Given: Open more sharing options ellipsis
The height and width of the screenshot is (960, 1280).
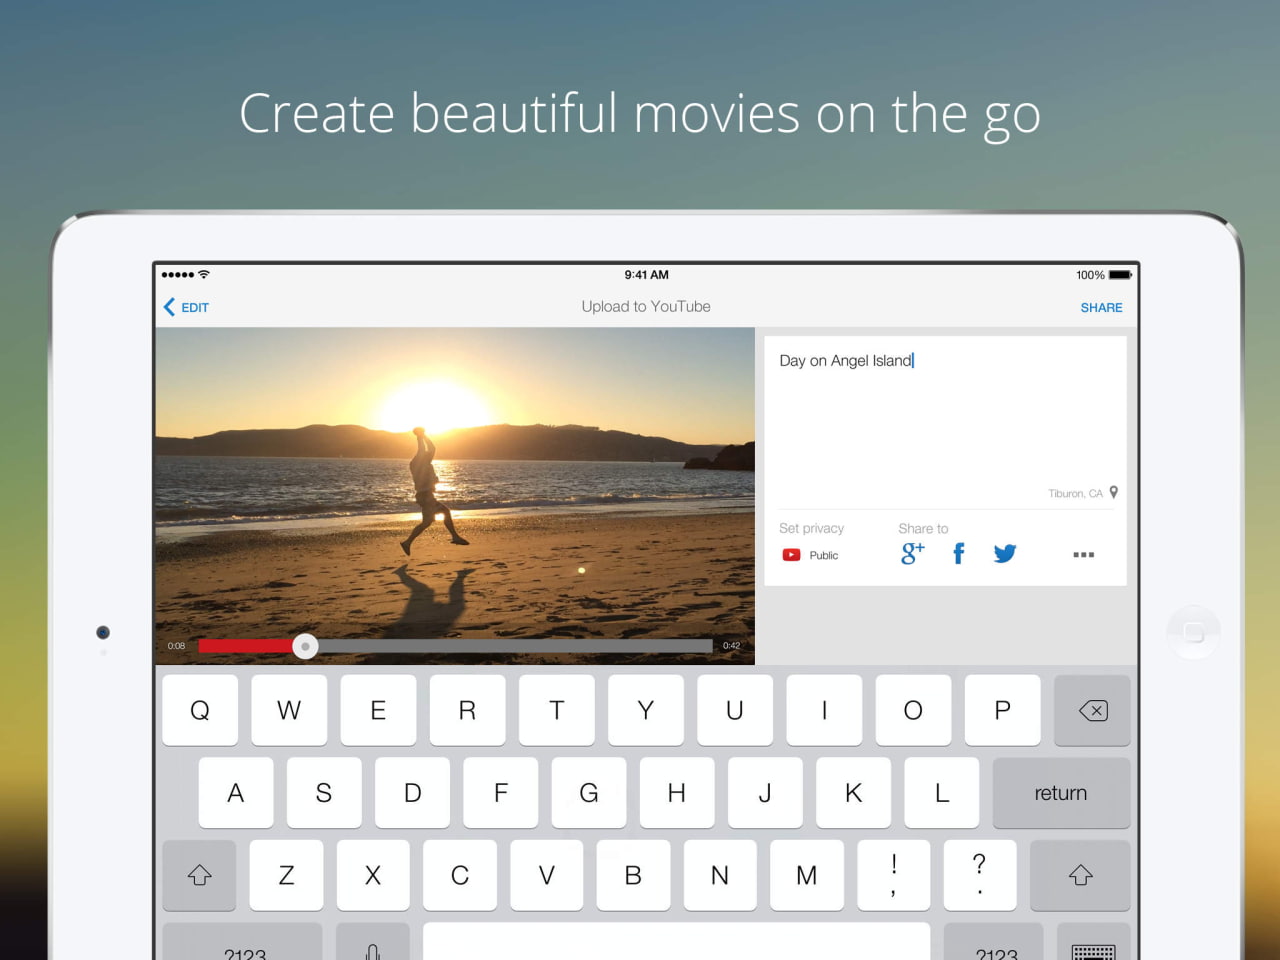Looking at the screenshot, I should click(x=1083, y=554).
